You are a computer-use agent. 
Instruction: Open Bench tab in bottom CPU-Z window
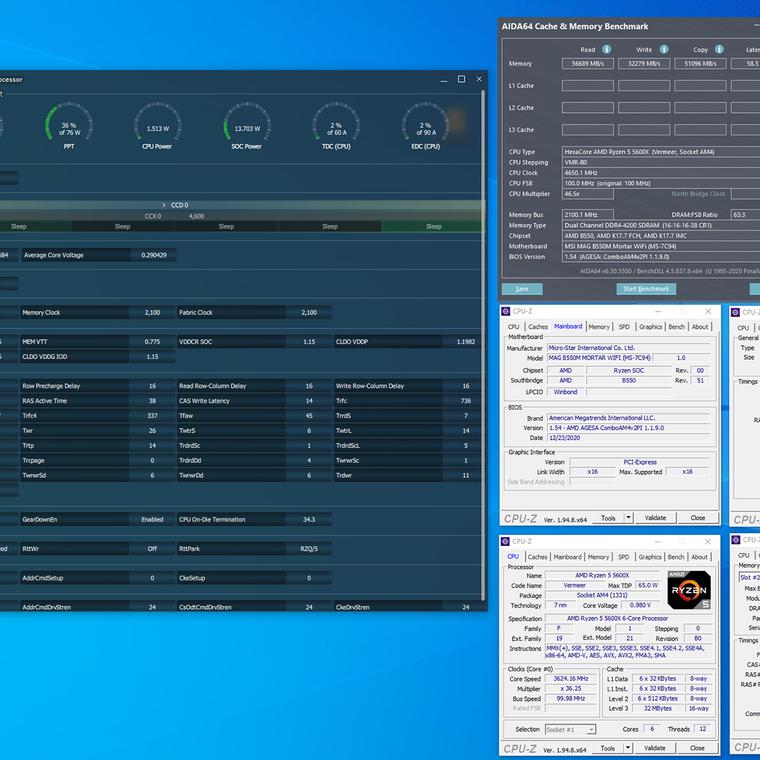point(676,557)
